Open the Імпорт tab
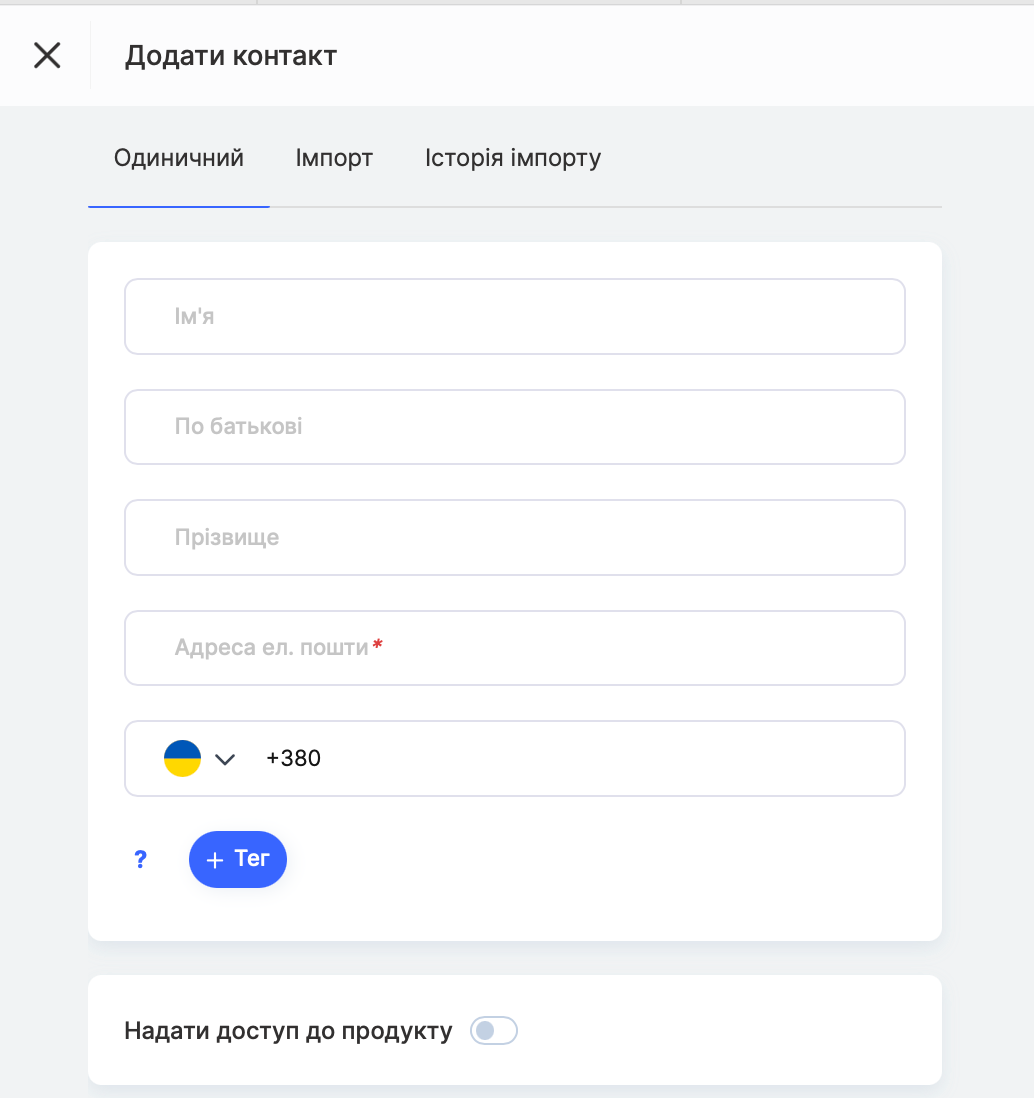 click(334, 158)
